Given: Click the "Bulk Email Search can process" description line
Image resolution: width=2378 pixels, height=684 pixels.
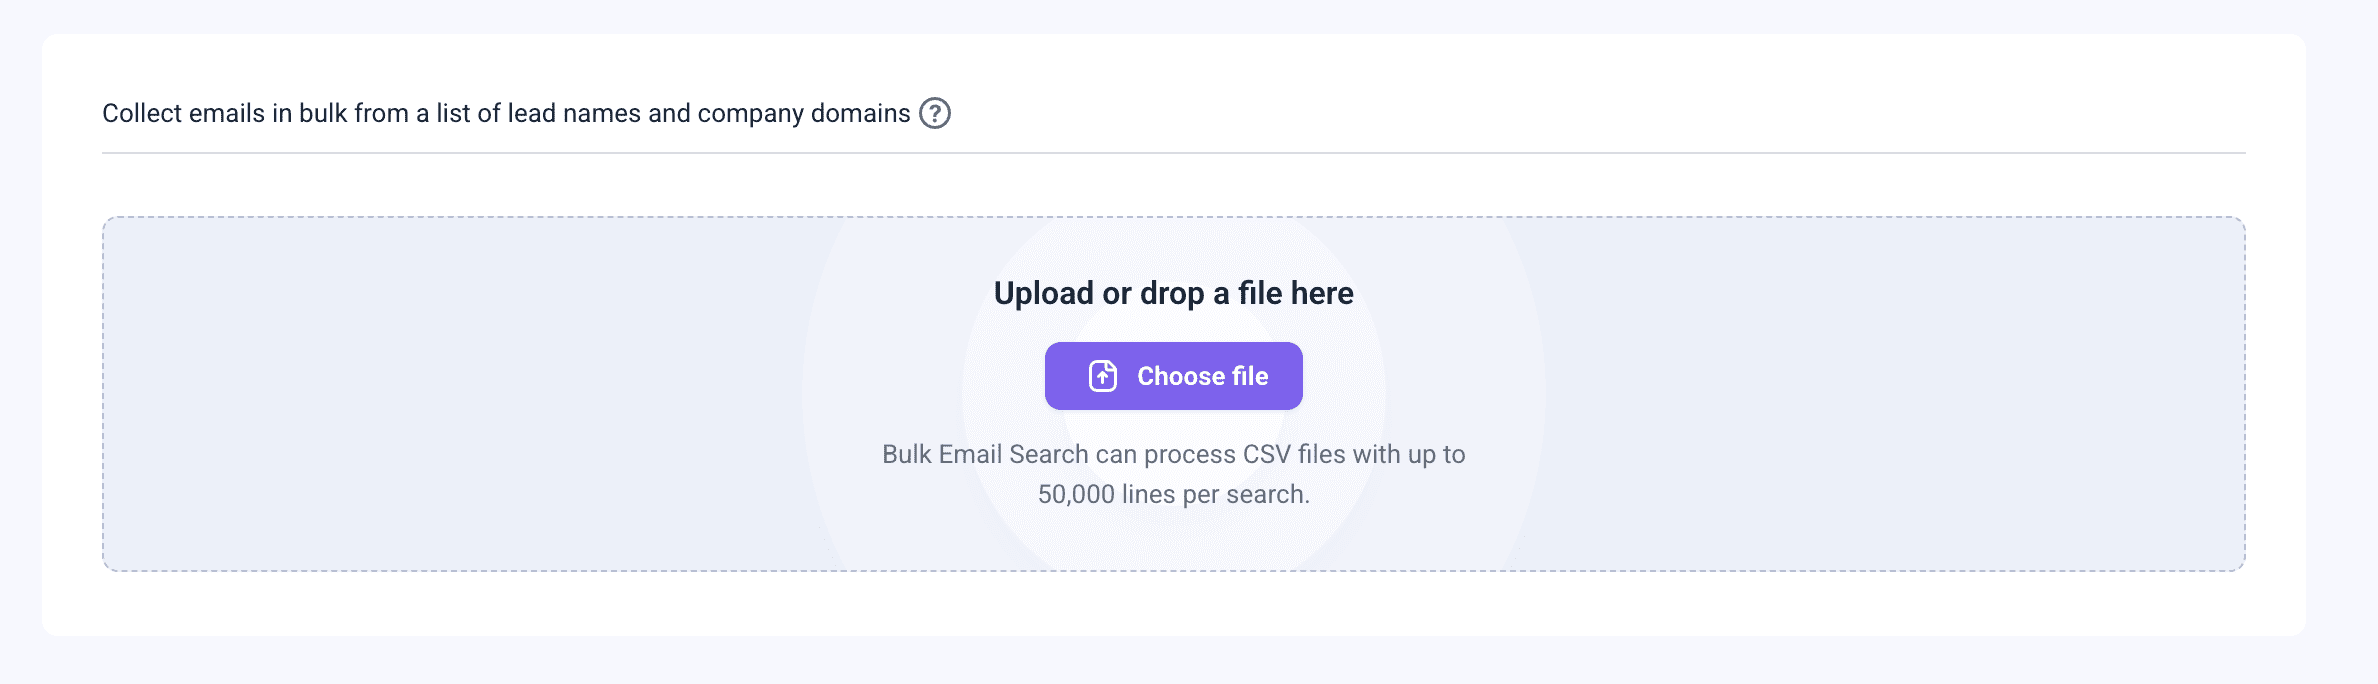Looking at the screenshot, I should coord(1173,454).
